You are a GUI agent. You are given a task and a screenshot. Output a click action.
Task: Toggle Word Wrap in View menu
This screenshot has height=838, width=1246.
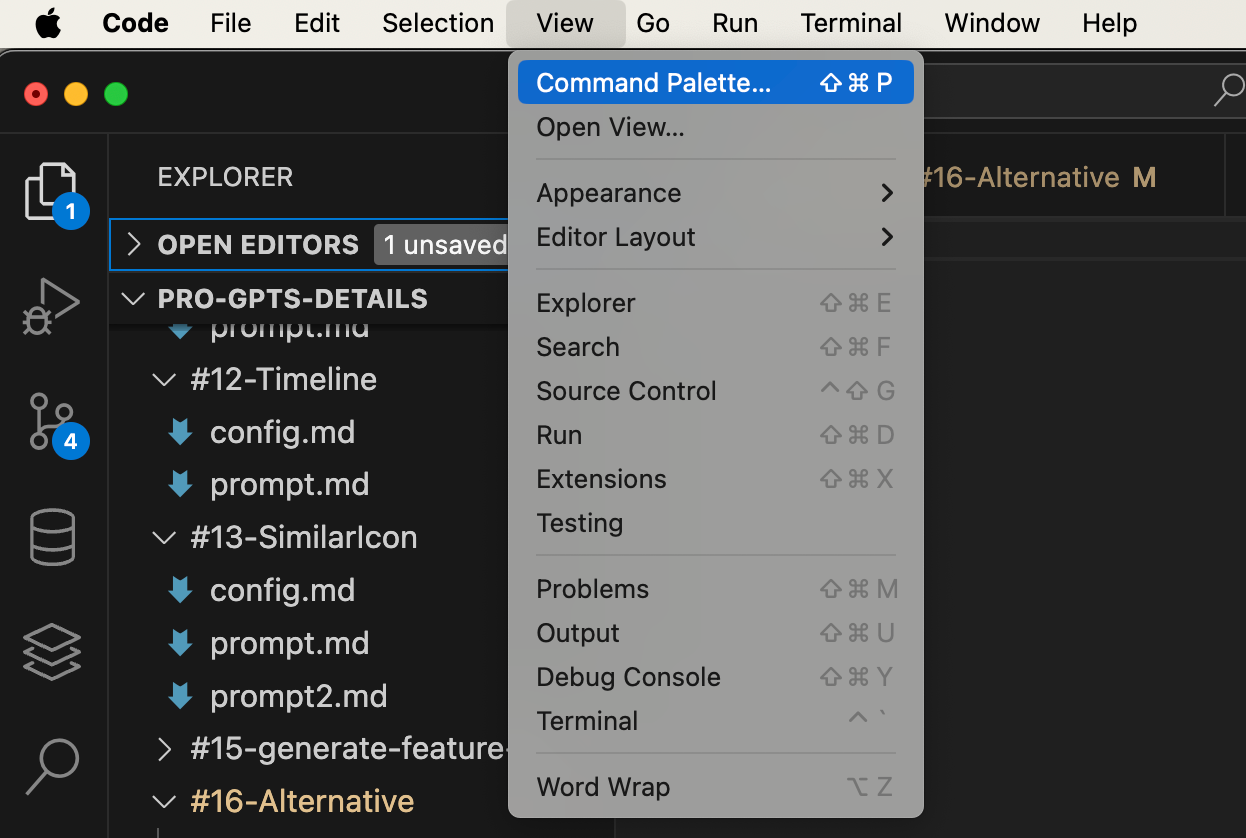[x=603, y=787]
